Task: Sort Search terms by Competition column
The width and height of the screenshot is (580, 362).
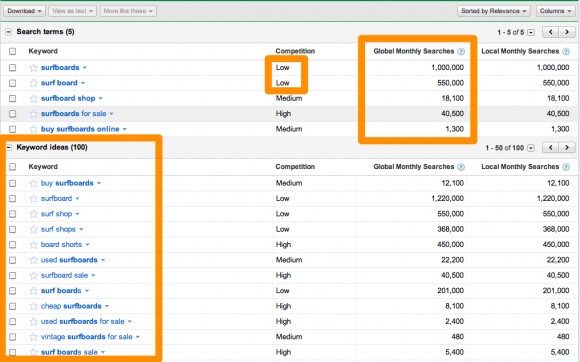Action: coord(295,51)
